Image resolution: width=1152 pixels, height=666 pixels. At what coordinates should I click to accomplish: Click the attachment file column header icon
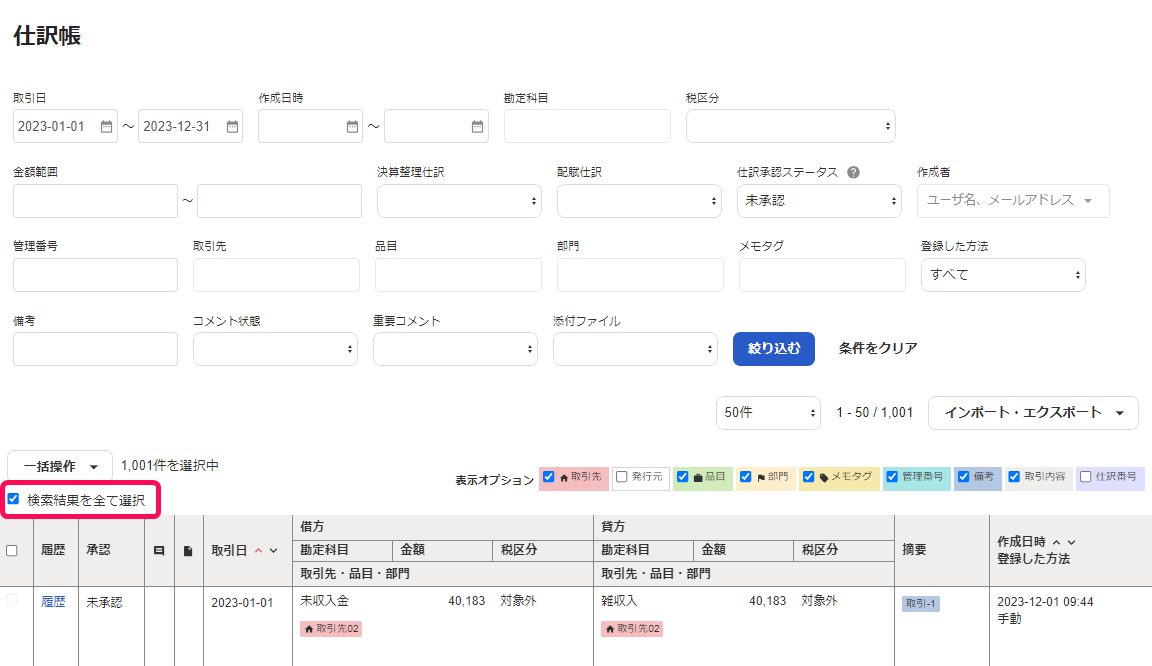[188, 551]
